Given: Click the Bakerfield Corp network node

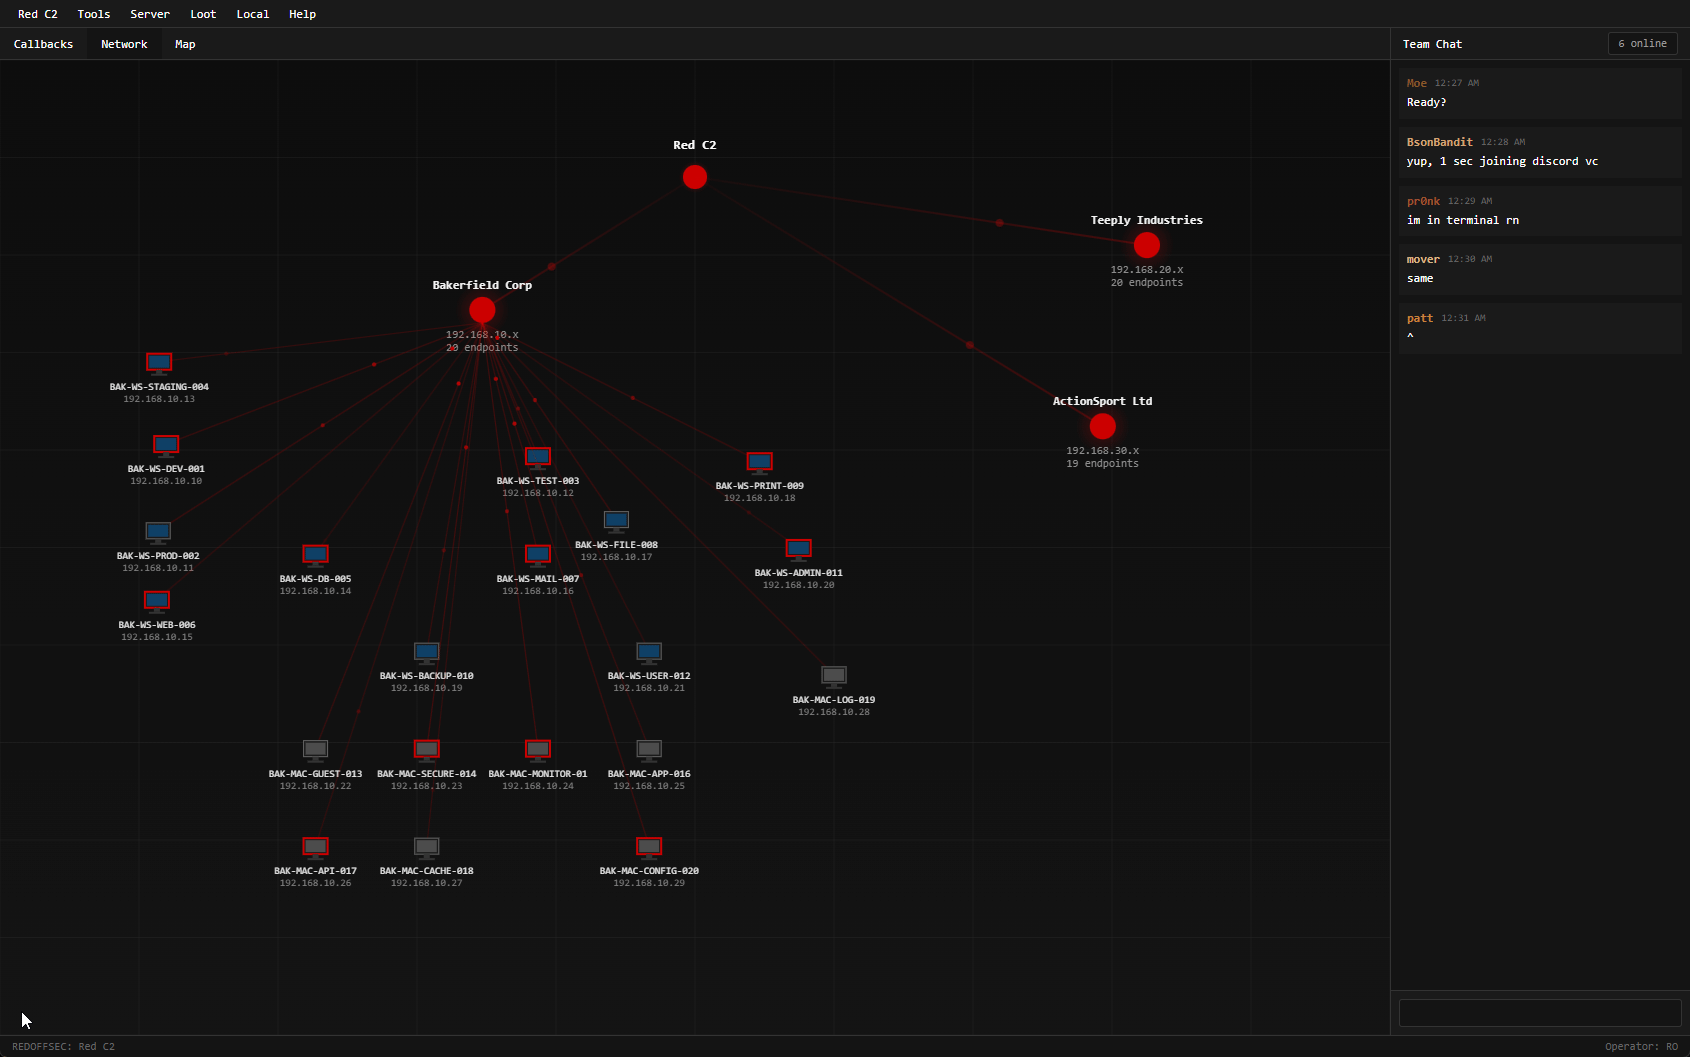Looking at the screenshot, I should tap(482, 310).
